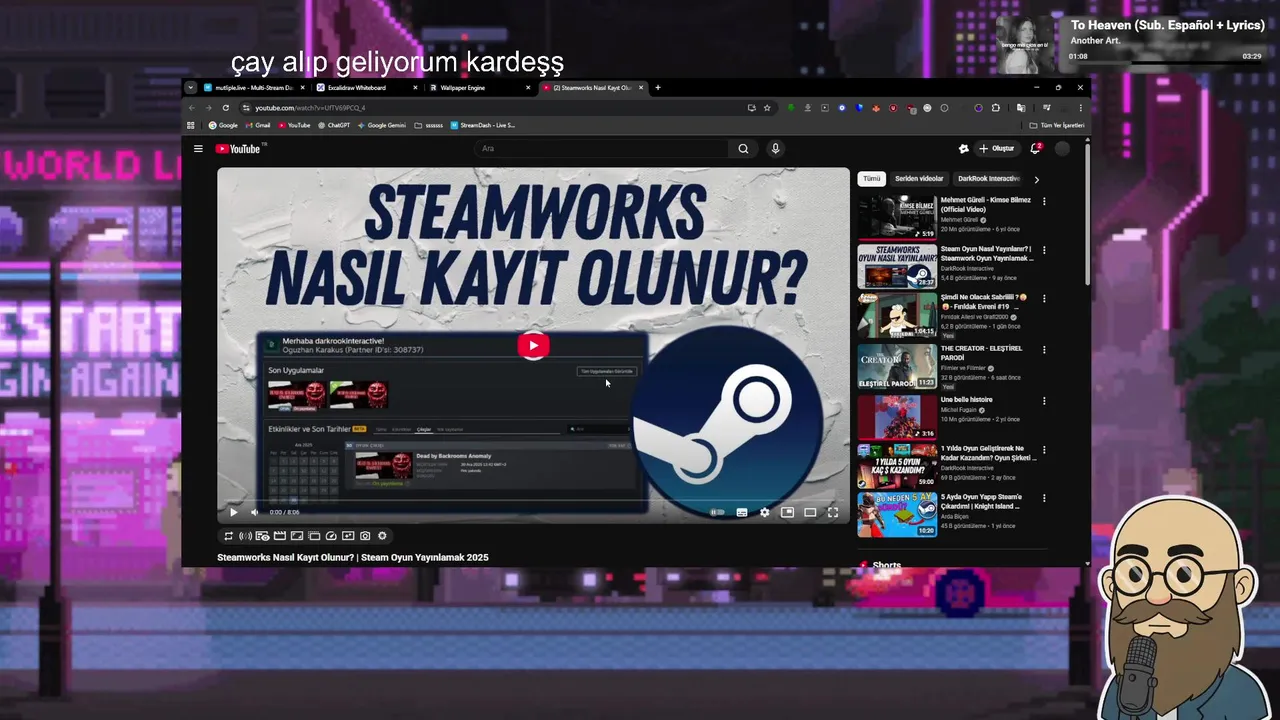This screenshot has width=1280, height=720.
Task: Open the extension gear icon below the player
Action: [x=382, y=536]
